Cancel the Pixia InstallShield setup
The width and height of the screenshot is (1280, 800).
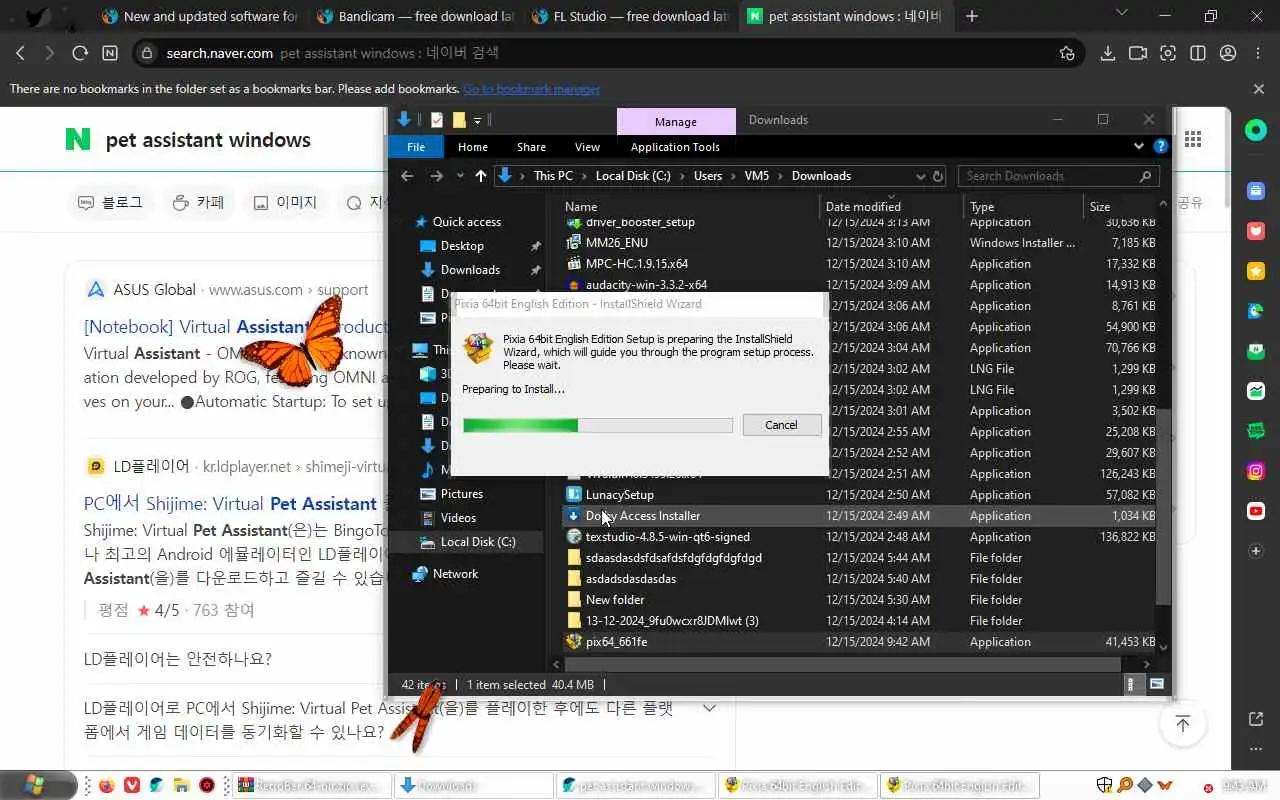[x=781, y=425]
